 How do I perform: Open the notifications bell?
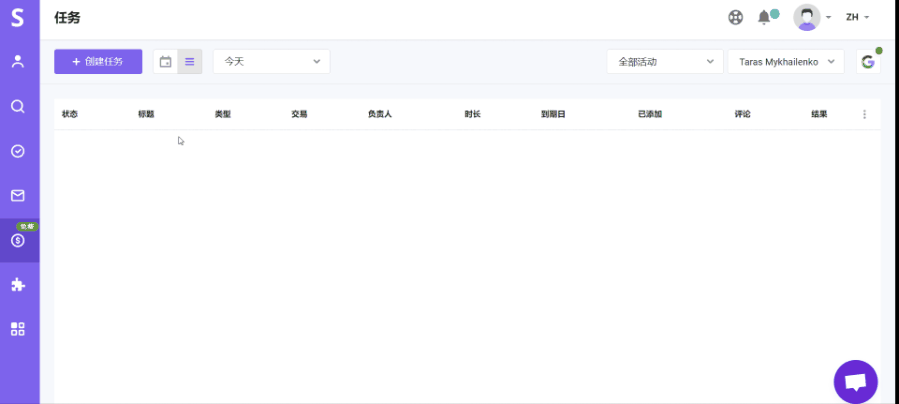(764, 17)
